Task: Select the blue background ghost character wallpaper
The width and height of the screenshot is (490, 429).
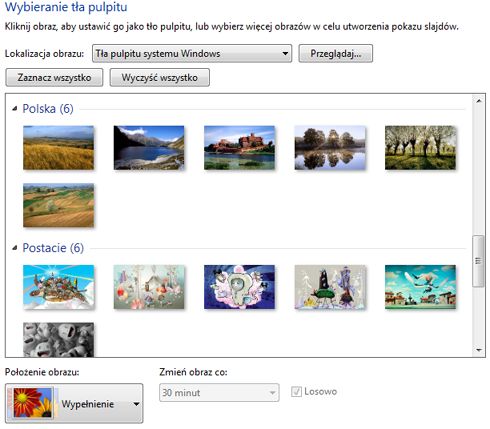Action: pyautogui.click(x=239, y=287)
